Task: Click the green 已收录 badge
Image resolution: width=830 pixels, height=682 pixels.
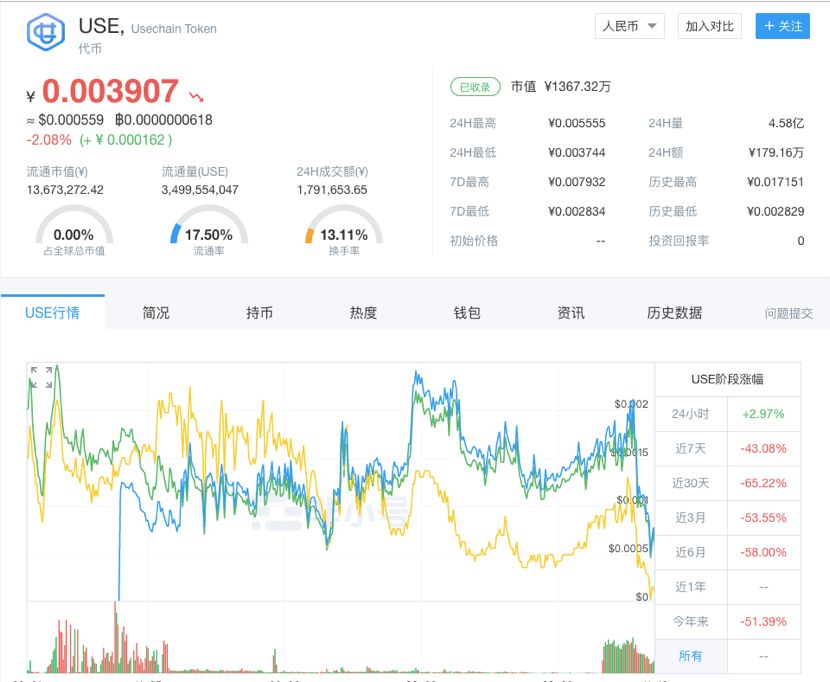Action: click(475, 87)
